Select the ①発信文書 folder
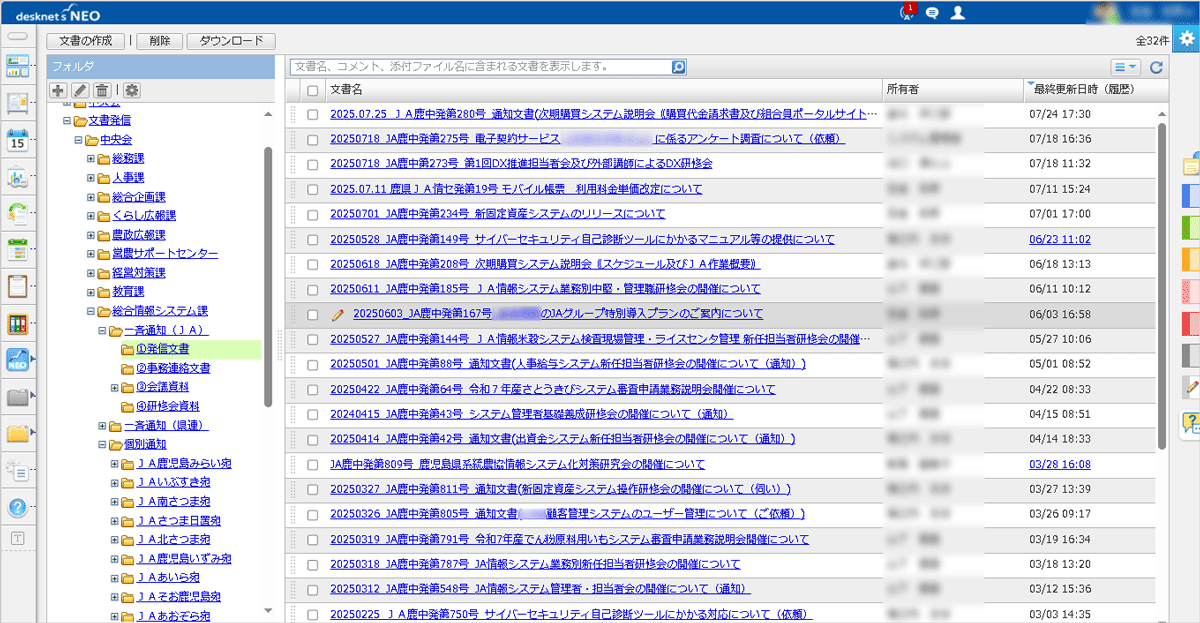This screenshot has height=623, width=1200. pos(161,349)
